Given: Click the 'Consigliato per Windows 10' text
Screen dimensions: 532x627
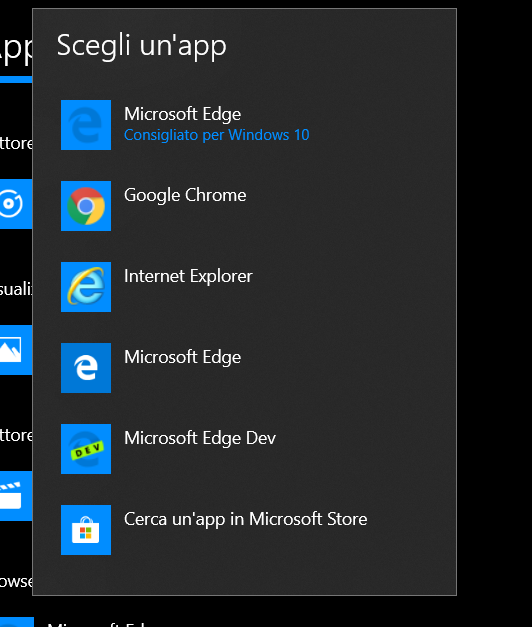Looking at the screenshot, I should tap(216, 135).
